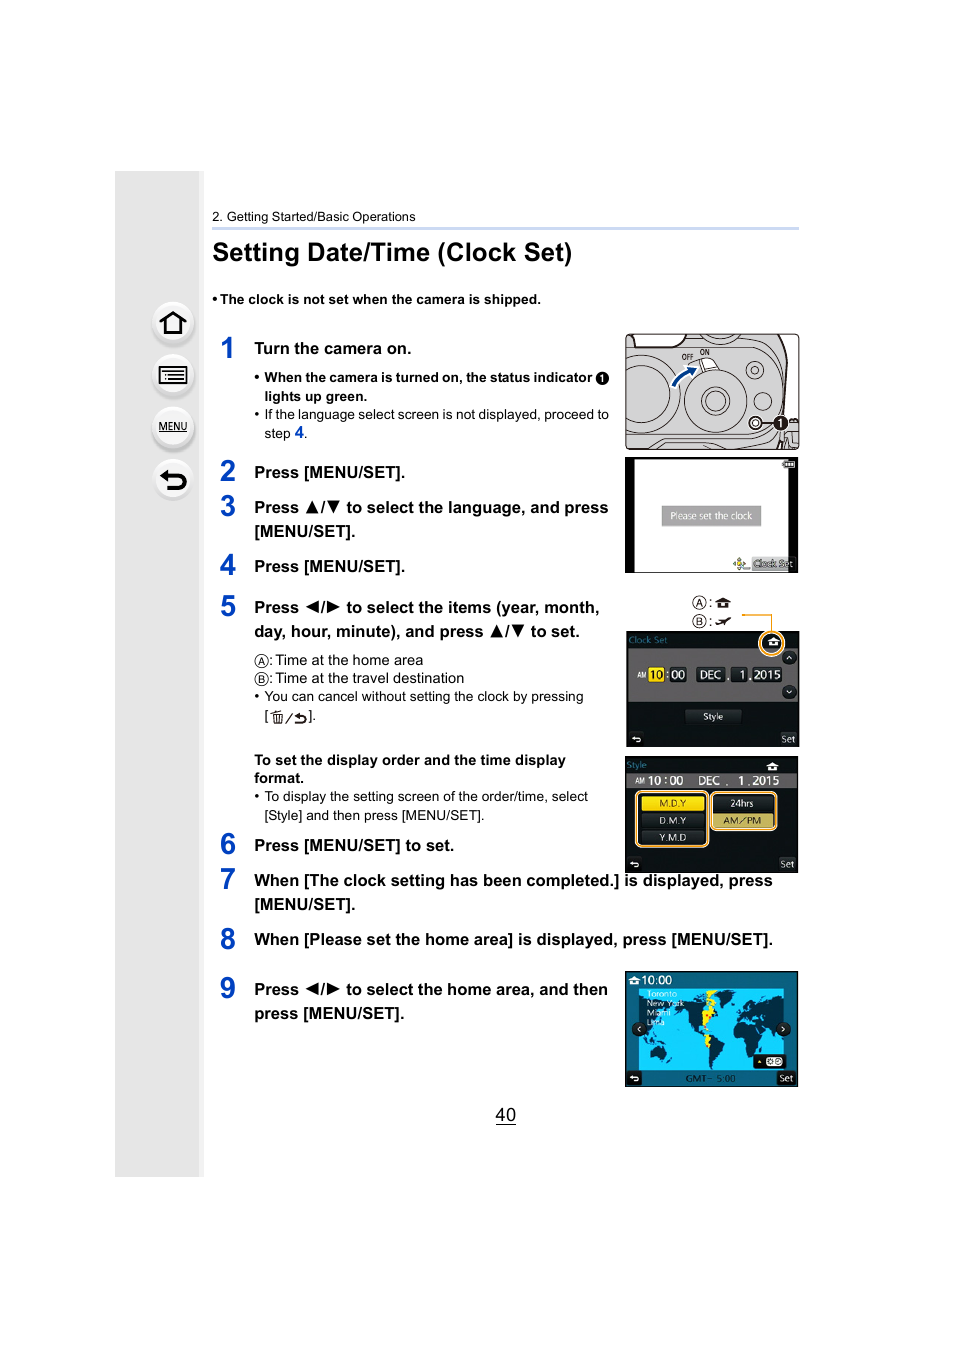Open the MENU list button in sidebar

pyautogui.click(x=173, y=427)
